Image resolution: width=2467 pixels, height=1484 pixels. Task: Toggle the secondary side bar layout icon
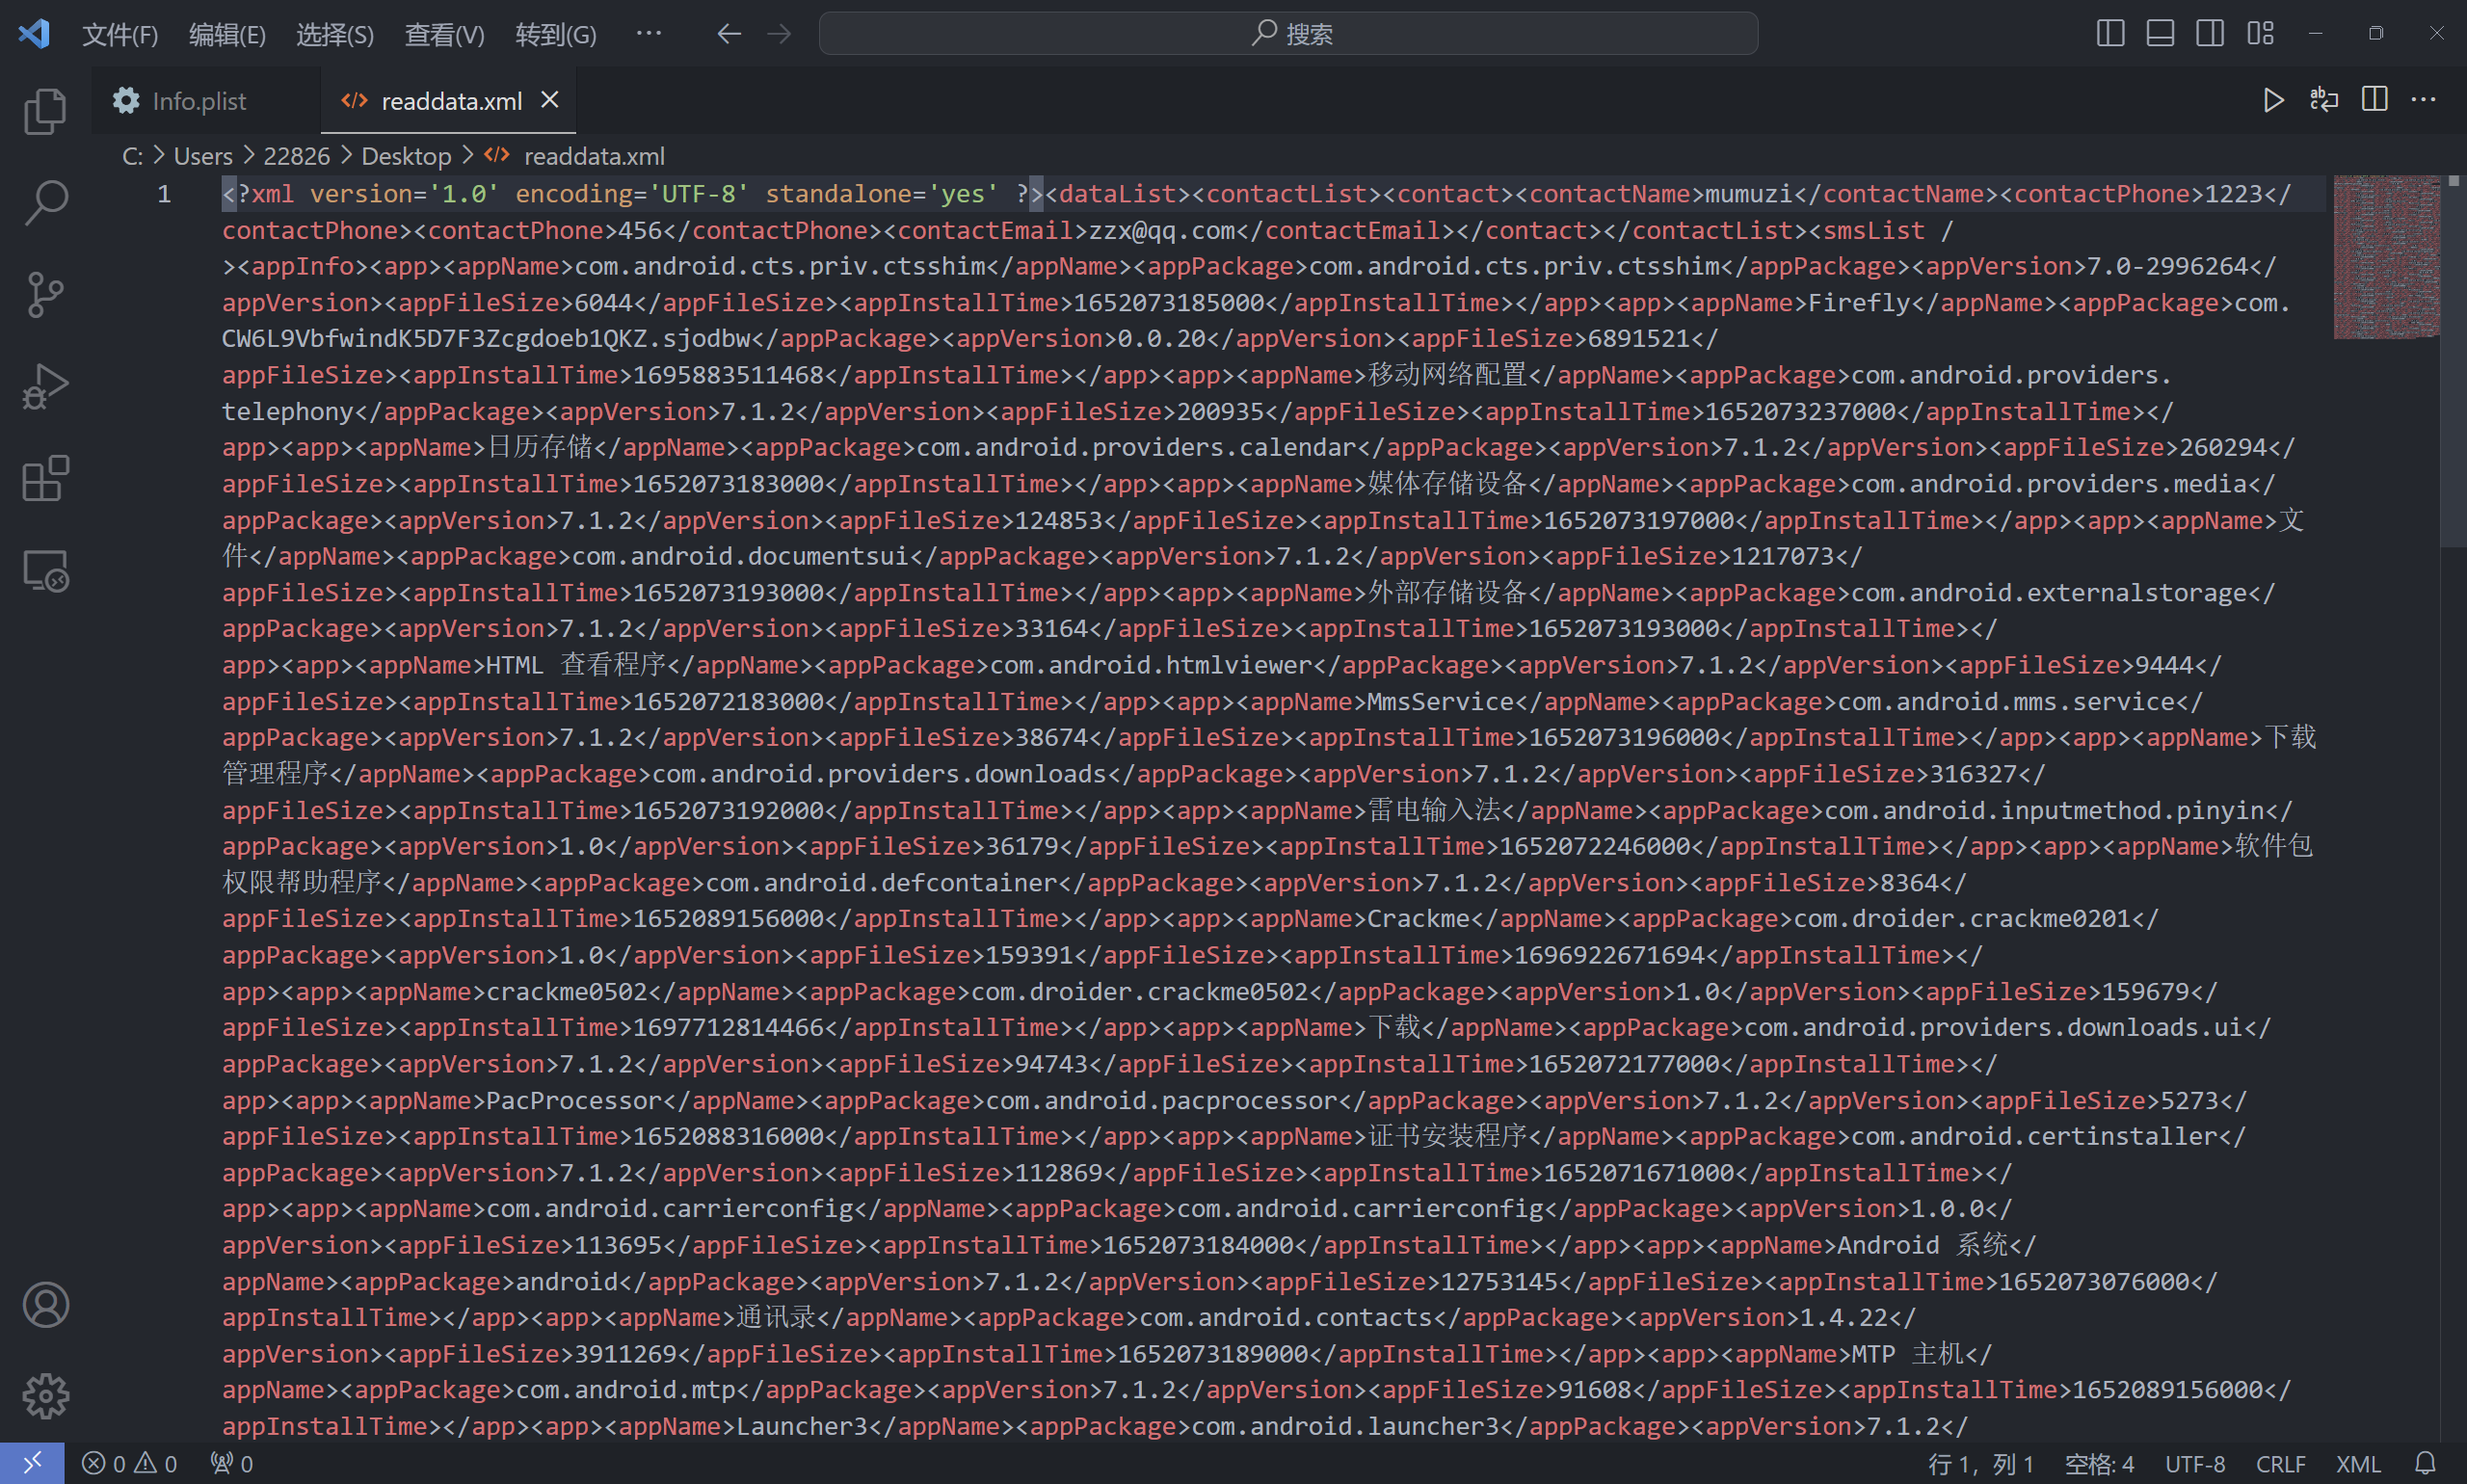tap(2210, 33)
